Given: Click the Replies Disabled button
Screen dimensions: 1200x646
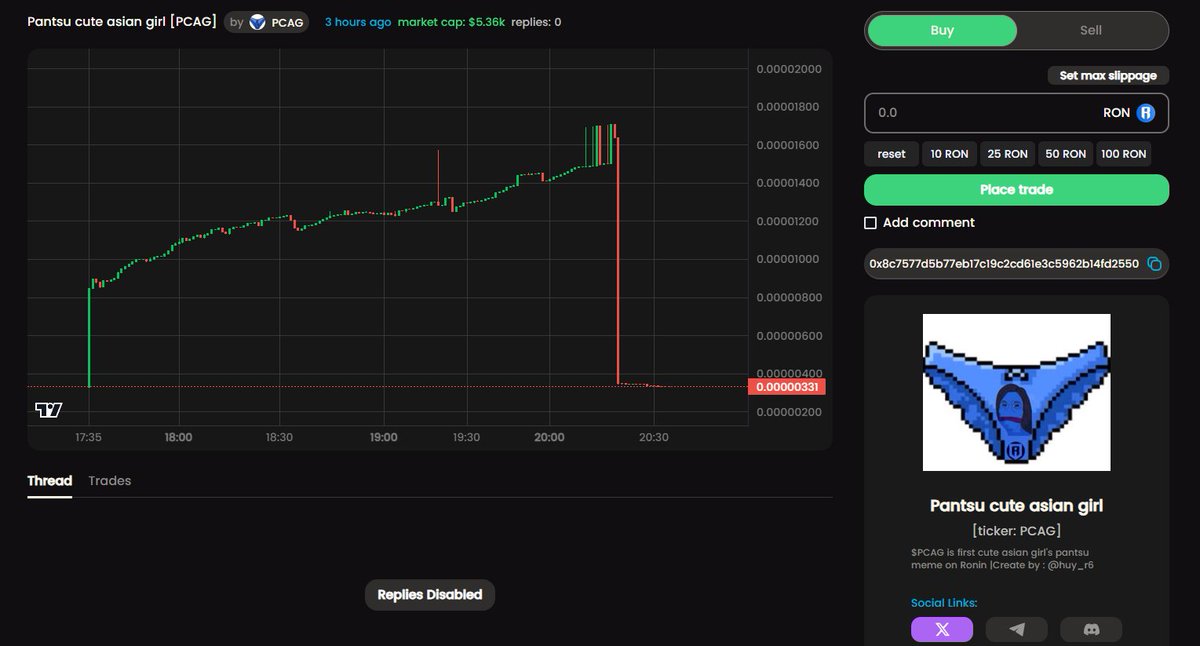Looking at the screenshot, I should [430, 594].
